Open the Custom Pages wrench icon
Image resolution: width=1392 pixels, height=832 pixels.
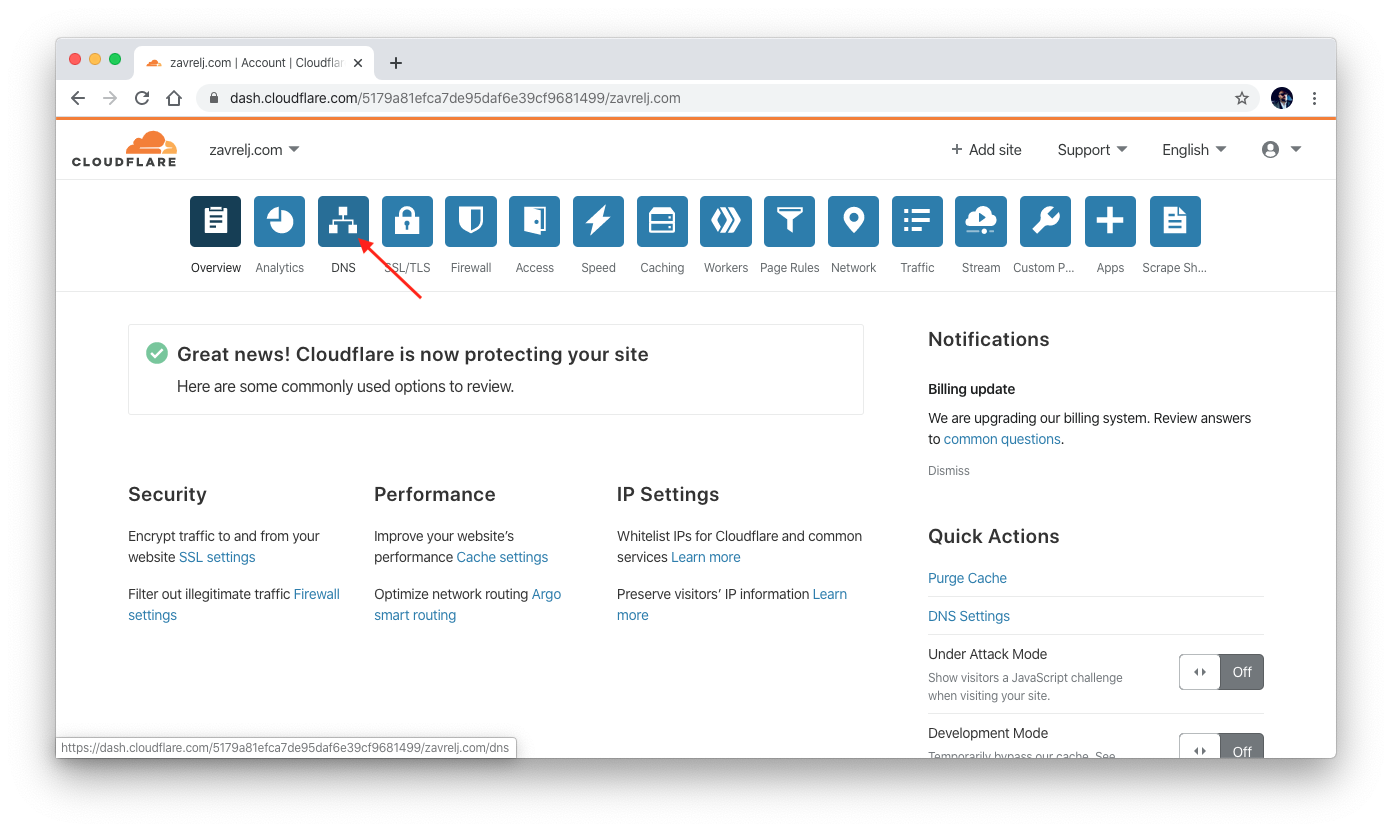(1045, 221)
